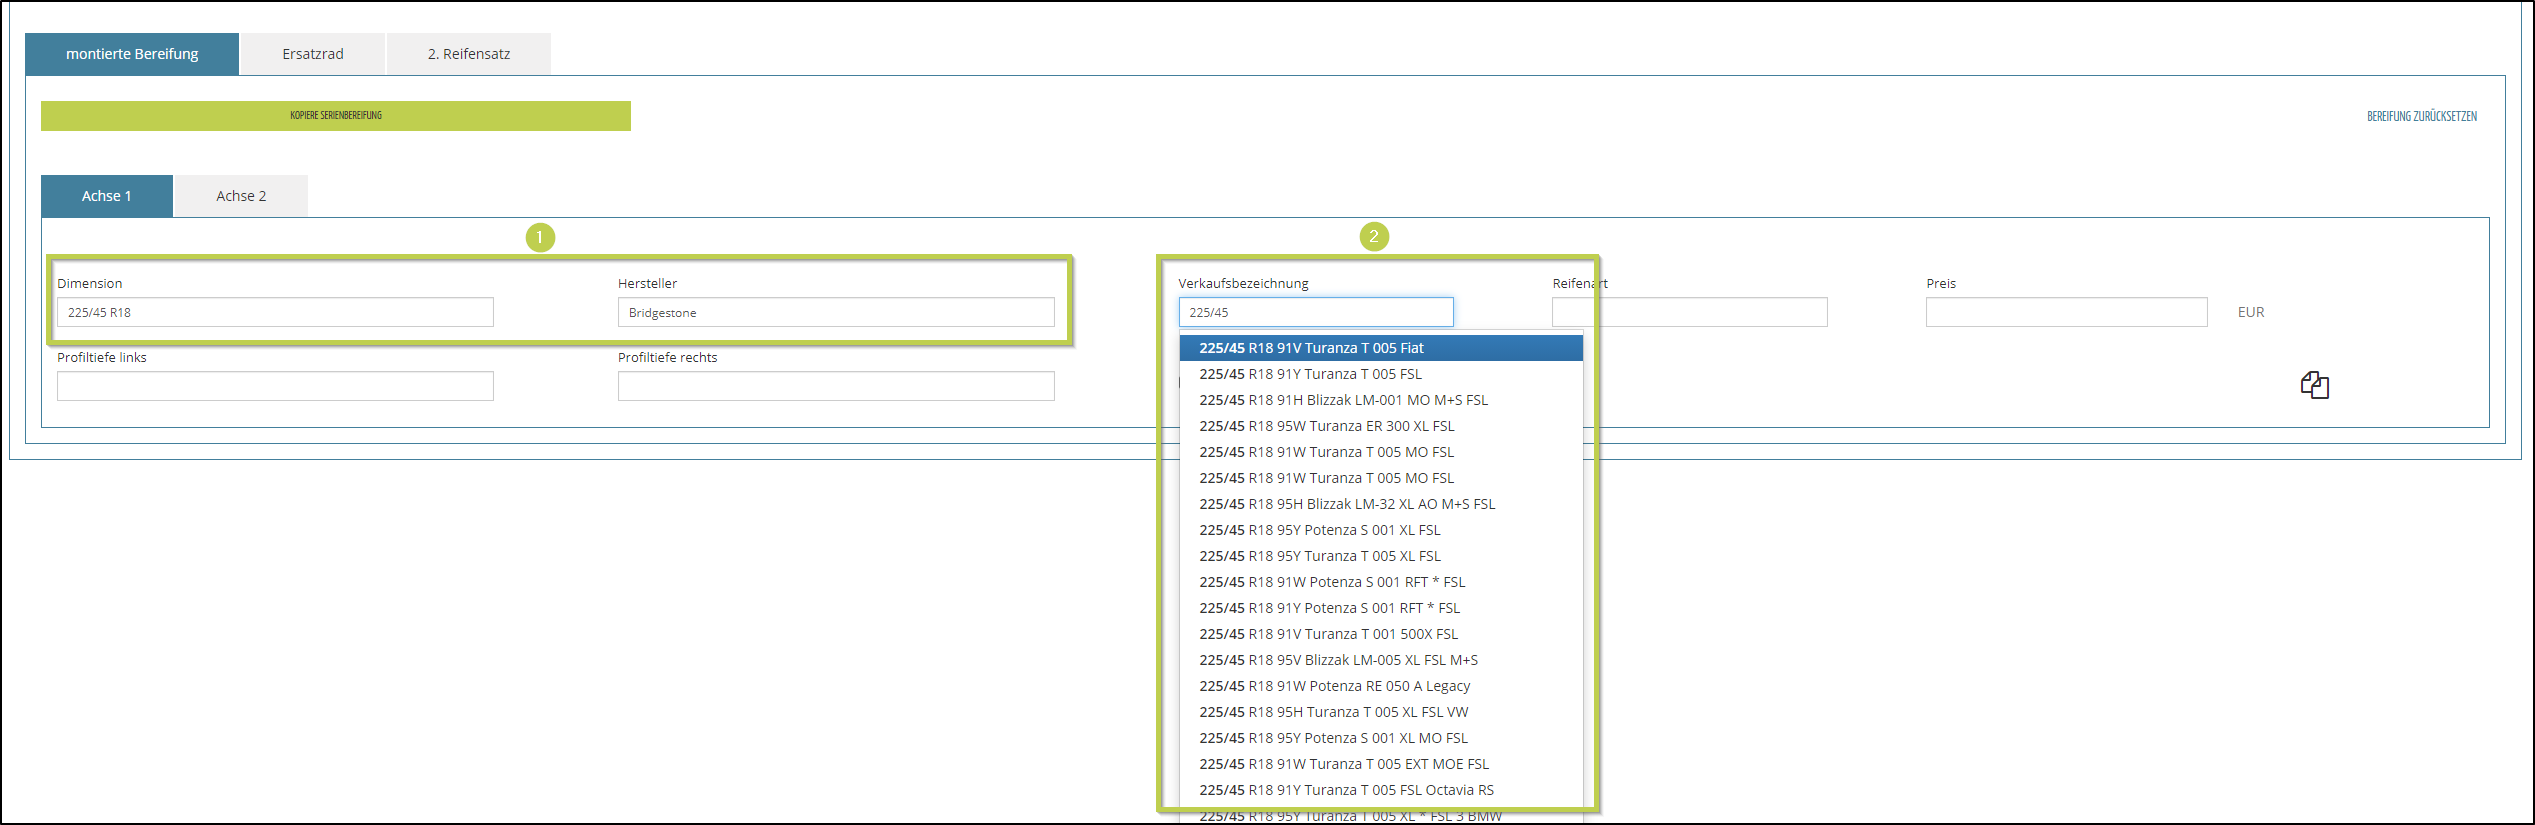This screenshot has width=2535, height=825.
Task: Click the Profiltiefe links input field
Action: 275,386
